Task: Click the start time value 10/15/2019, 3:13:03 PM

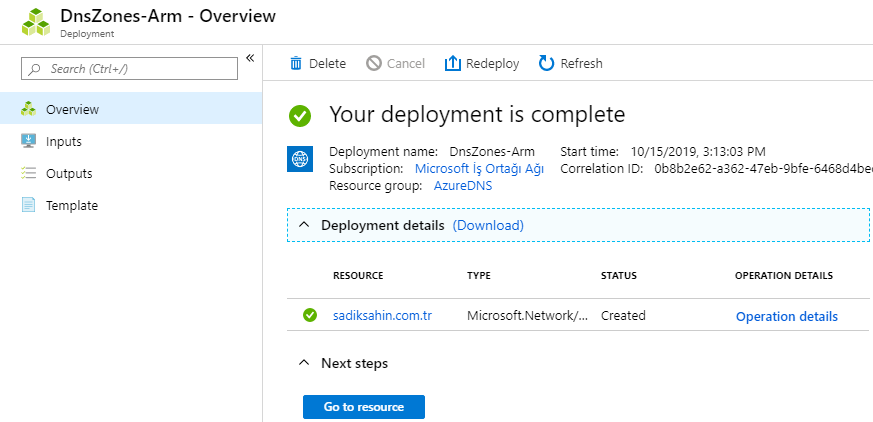Action: pos(698,151)
